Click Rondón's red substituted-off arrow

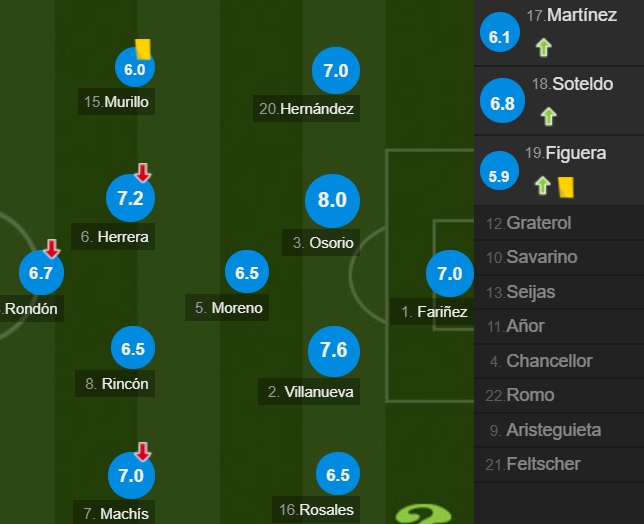click(x=52, y=249)
